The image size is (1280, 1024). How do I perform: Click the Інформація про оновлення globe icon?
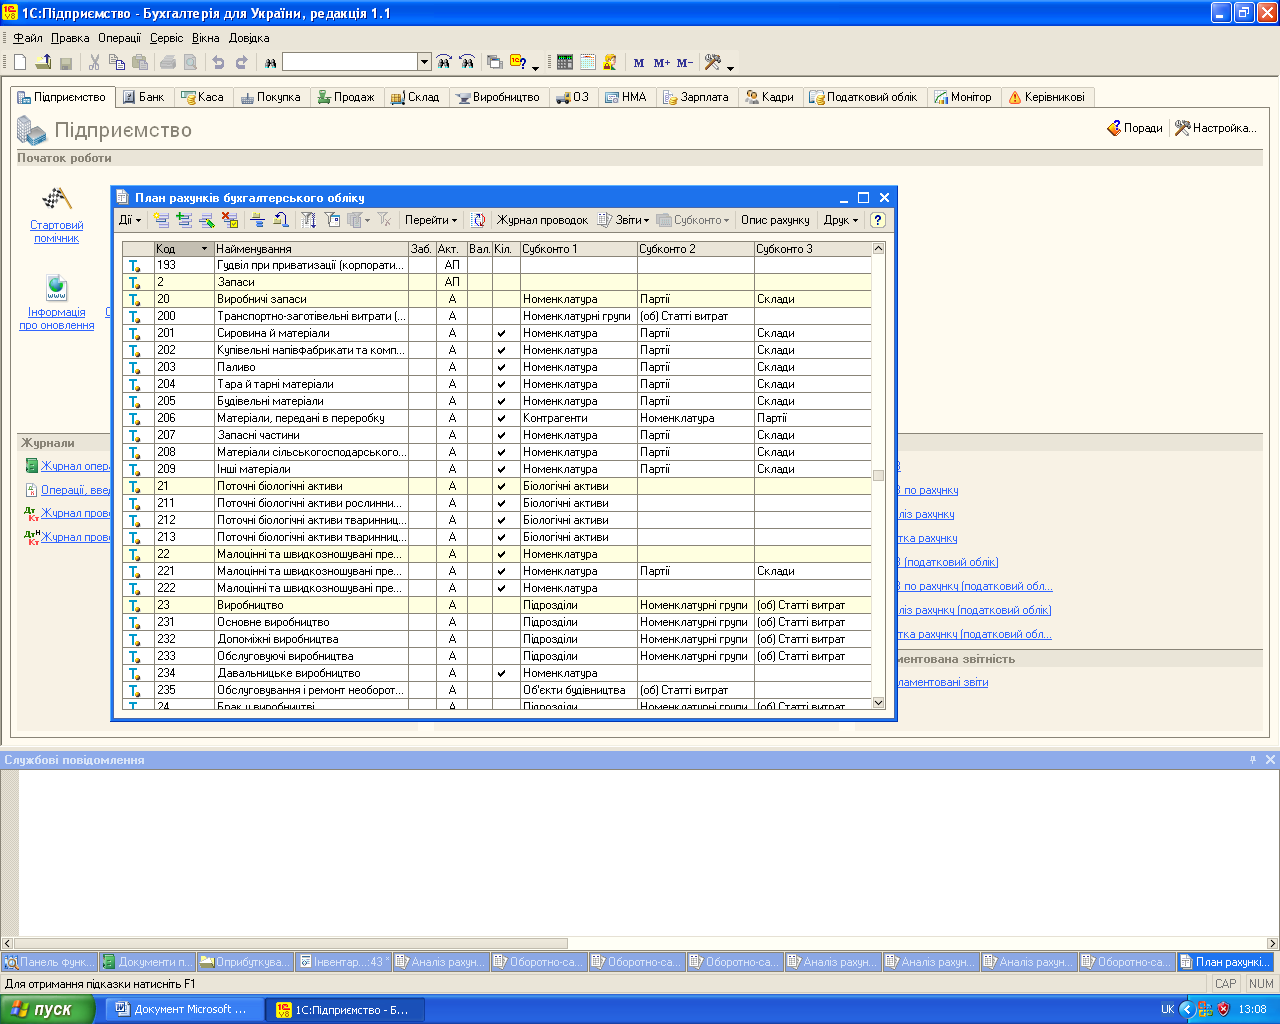click(x=56, y=288)
